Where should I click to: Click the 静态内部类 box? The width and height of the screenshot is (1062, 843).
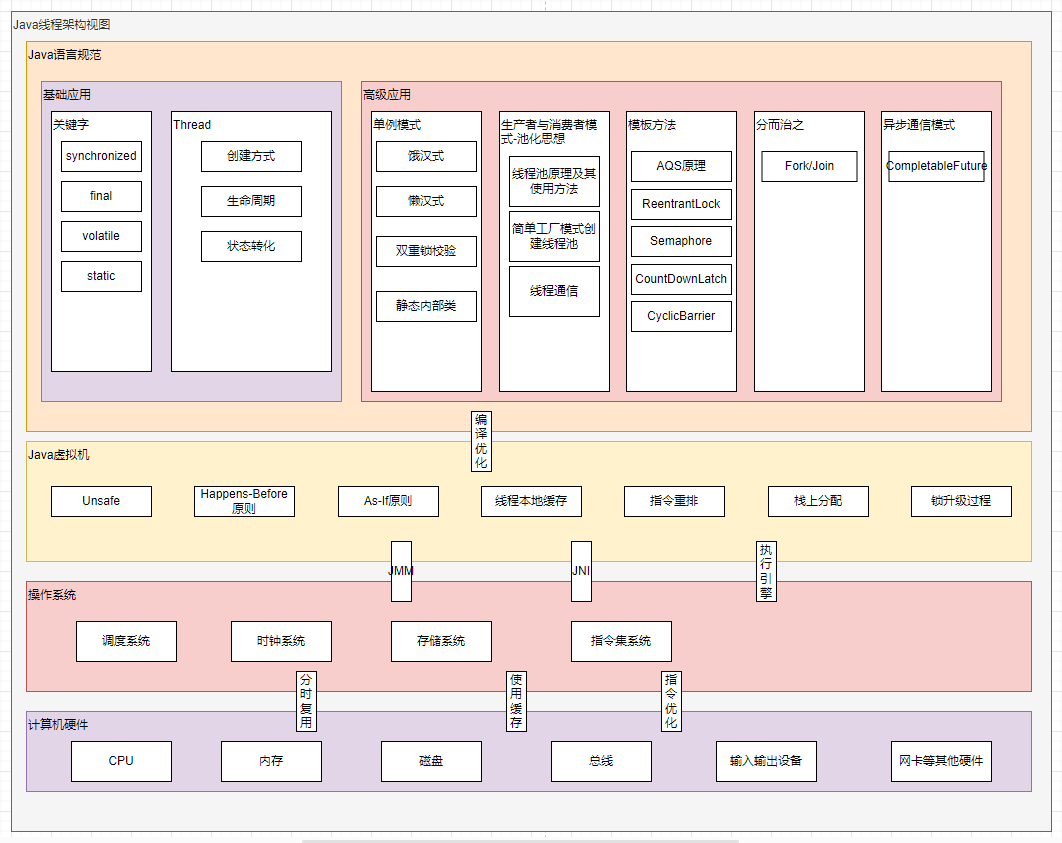[426, 306]
